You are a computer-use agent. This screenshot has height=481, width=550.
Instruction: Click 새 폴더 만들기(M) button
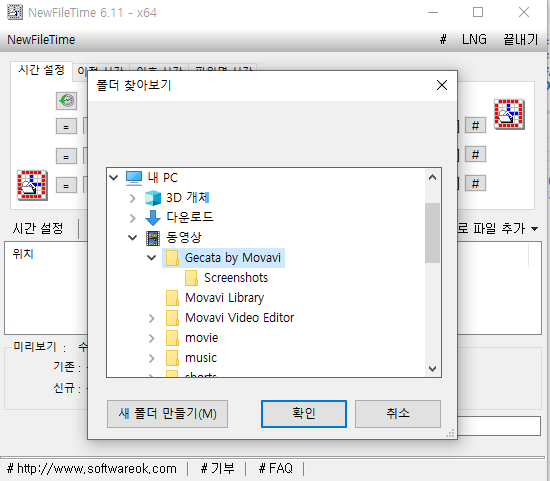[167, 414]
